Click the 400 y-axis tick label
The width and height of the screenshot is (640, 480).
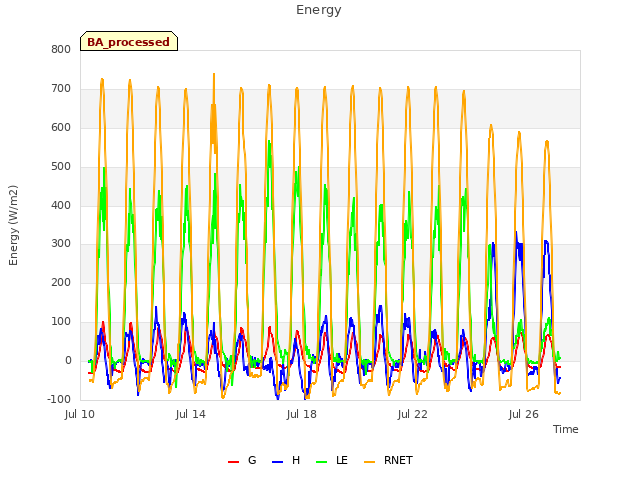pos(61,205)
